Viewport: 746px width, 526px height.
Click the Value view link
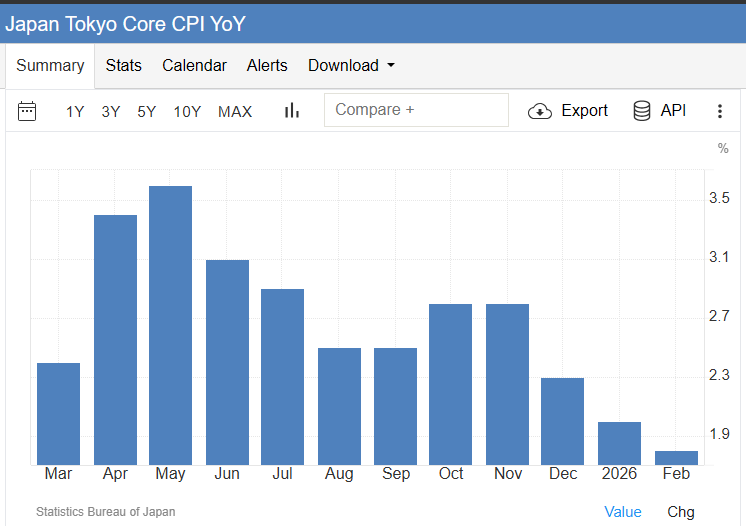point(623,512)
